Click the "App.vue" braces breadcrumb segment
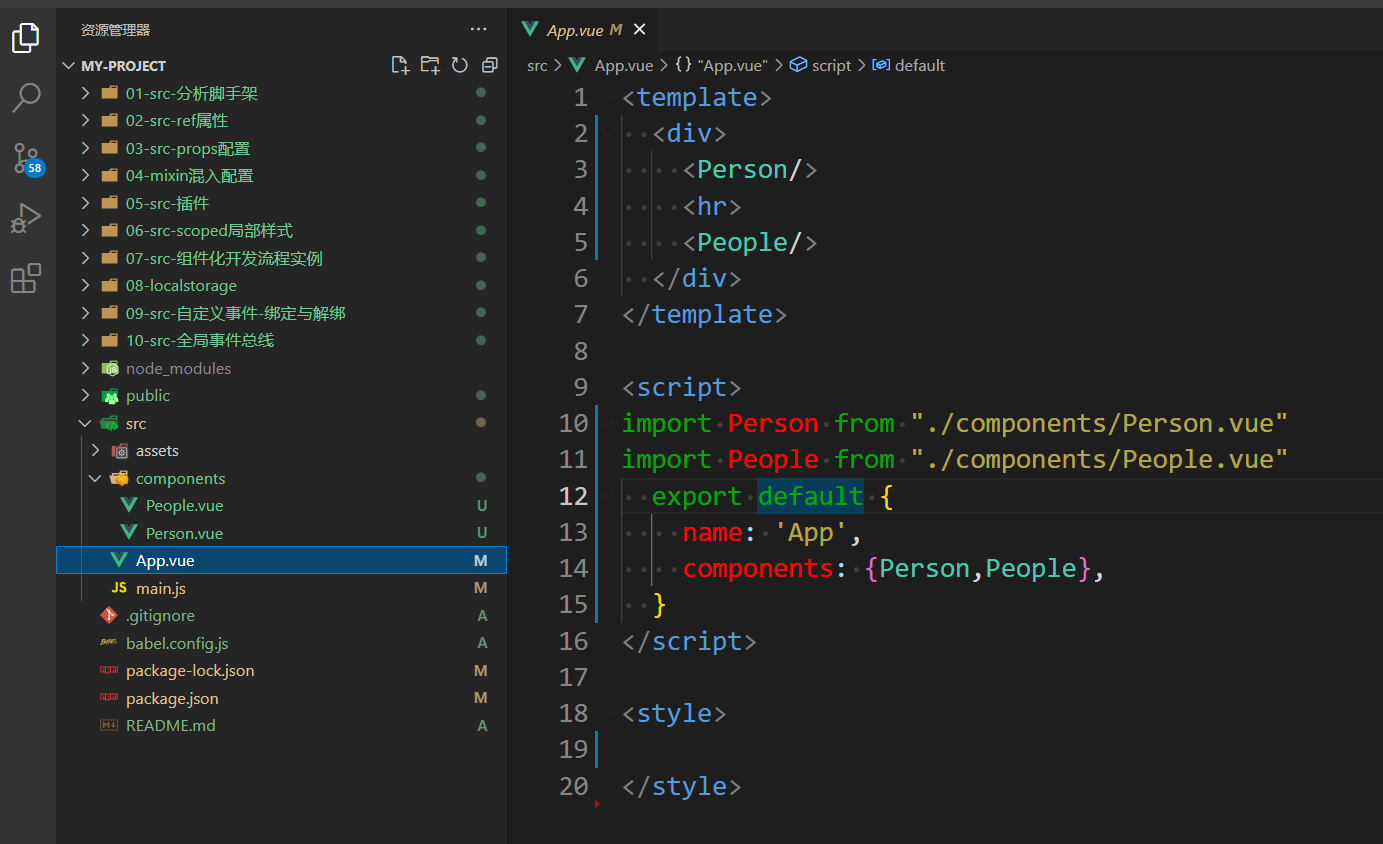 [x=721, y=65]
